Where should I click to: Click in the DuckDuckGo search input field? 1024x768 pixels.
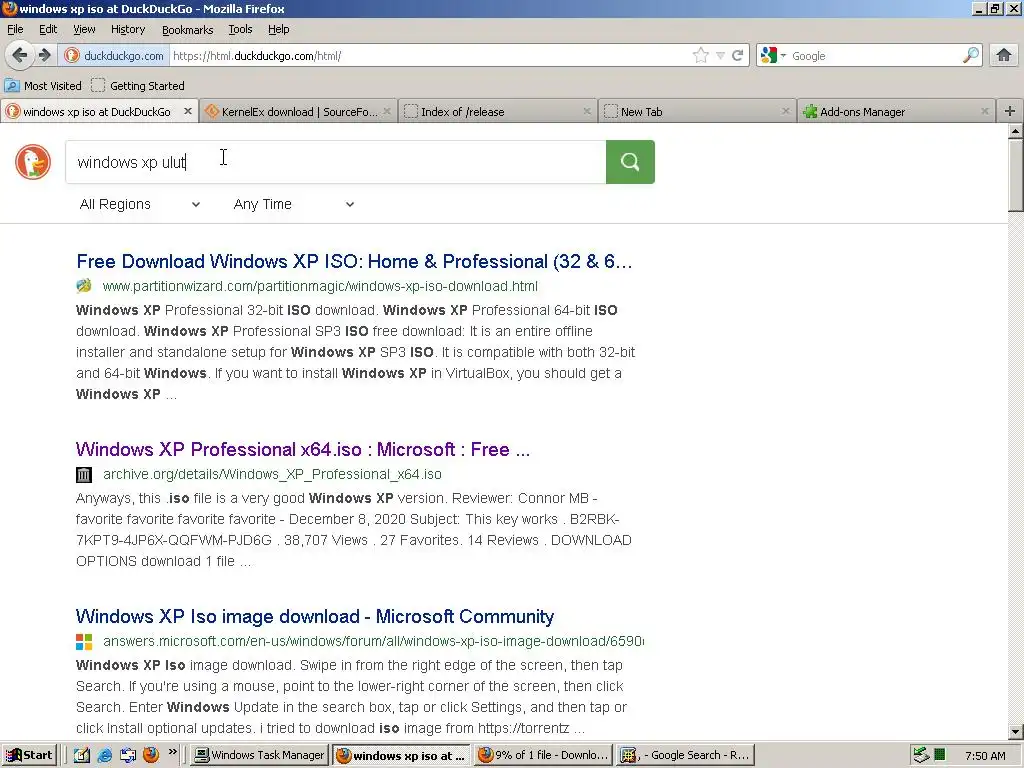[x=336, y=162]
